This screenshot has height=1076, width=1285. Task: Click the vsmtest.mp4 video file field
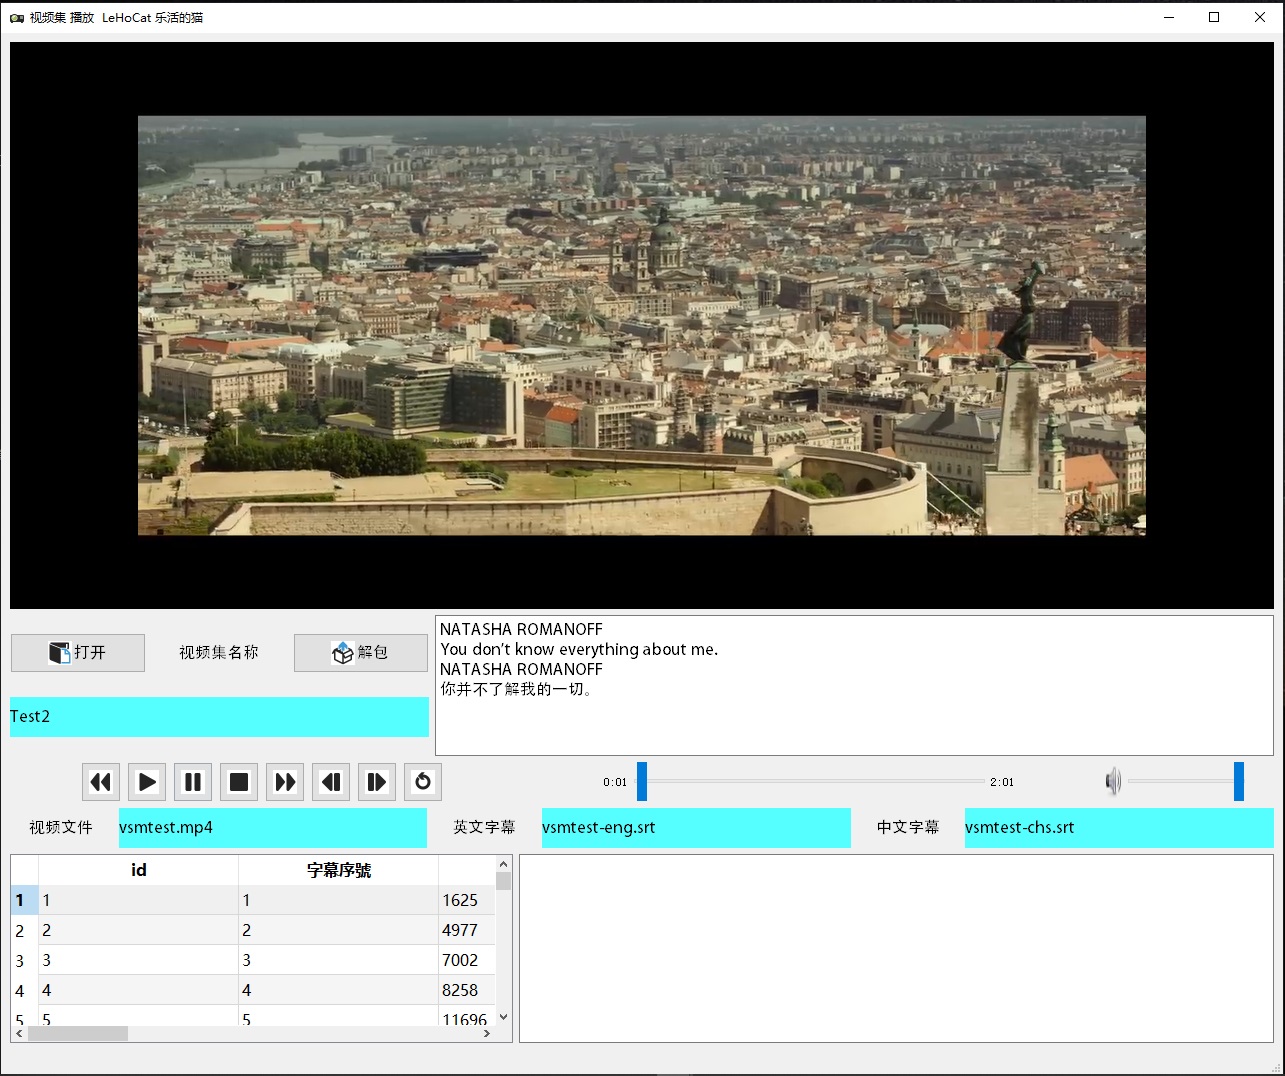[273, 828]
